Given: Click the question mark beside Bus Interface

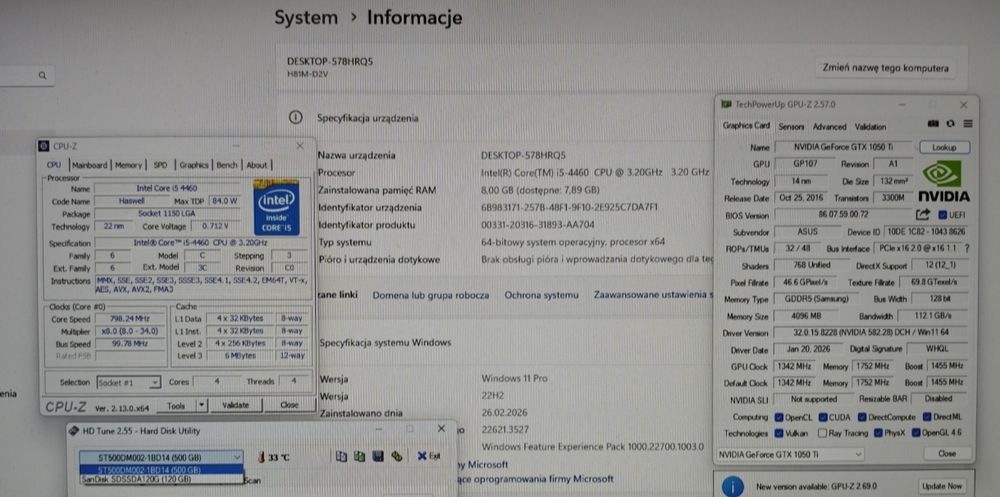Looking at the screenshot, I should point(967,248).
